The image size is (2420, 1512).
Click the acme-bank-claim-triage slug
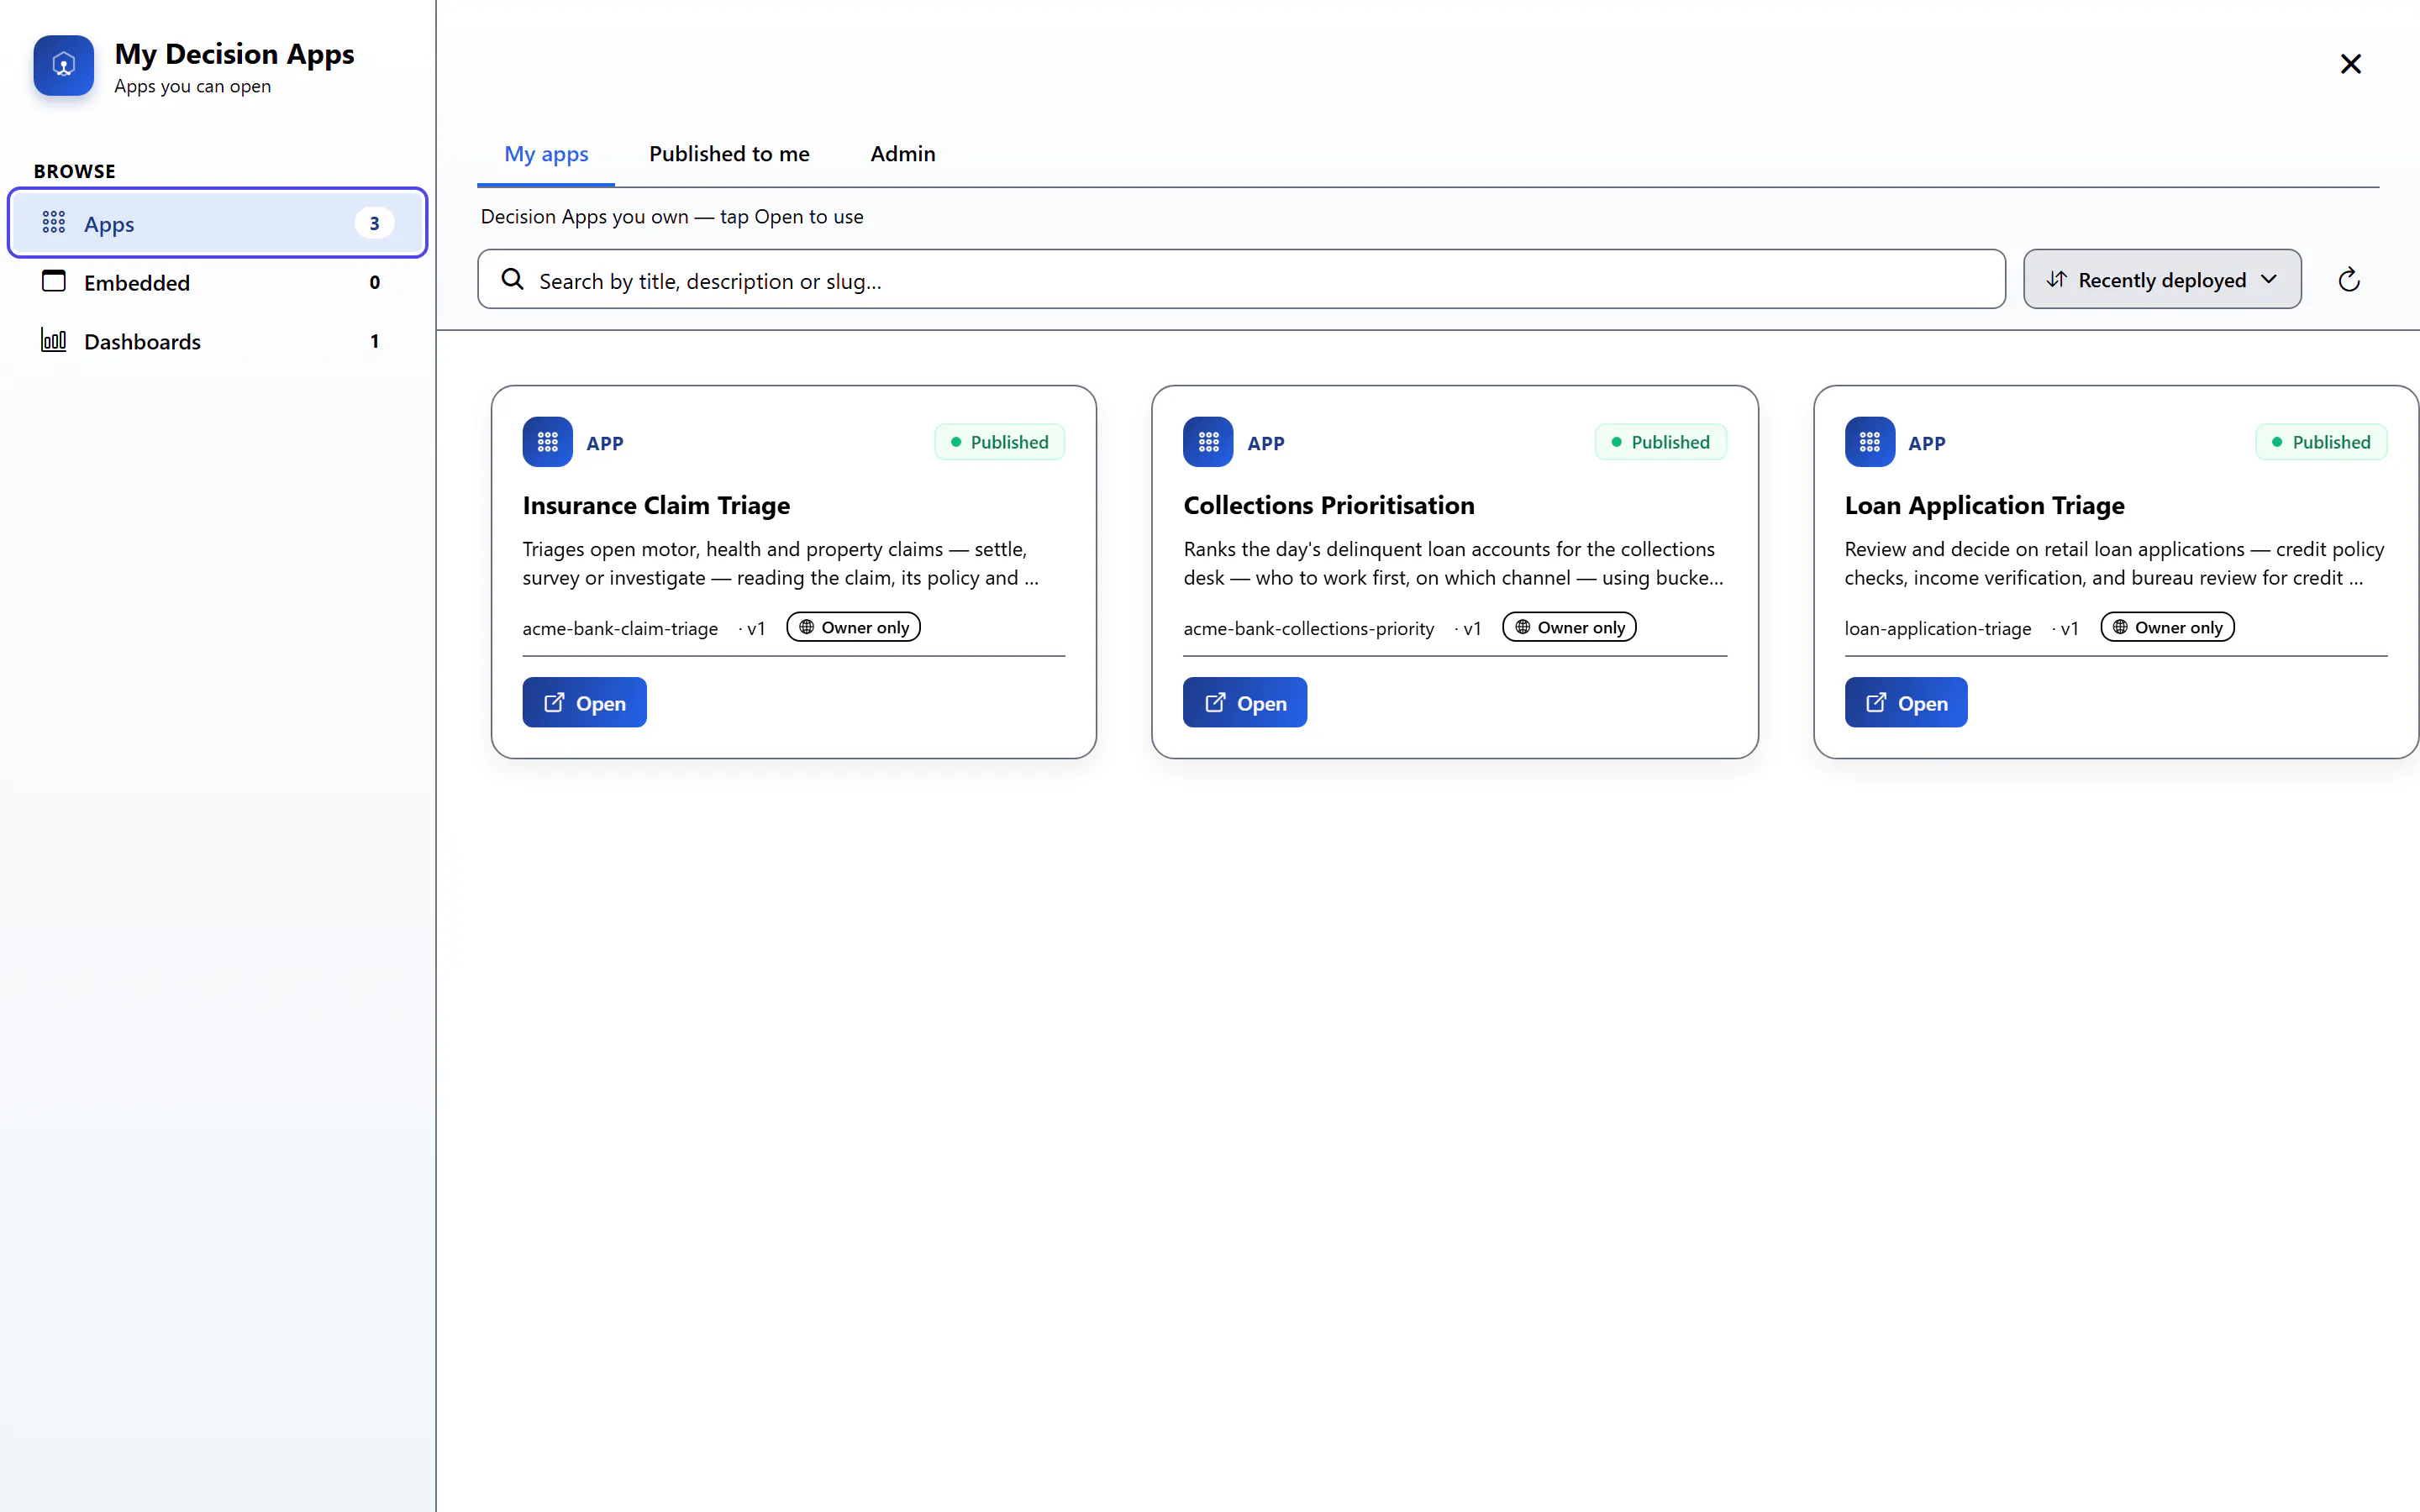point(620,628)
